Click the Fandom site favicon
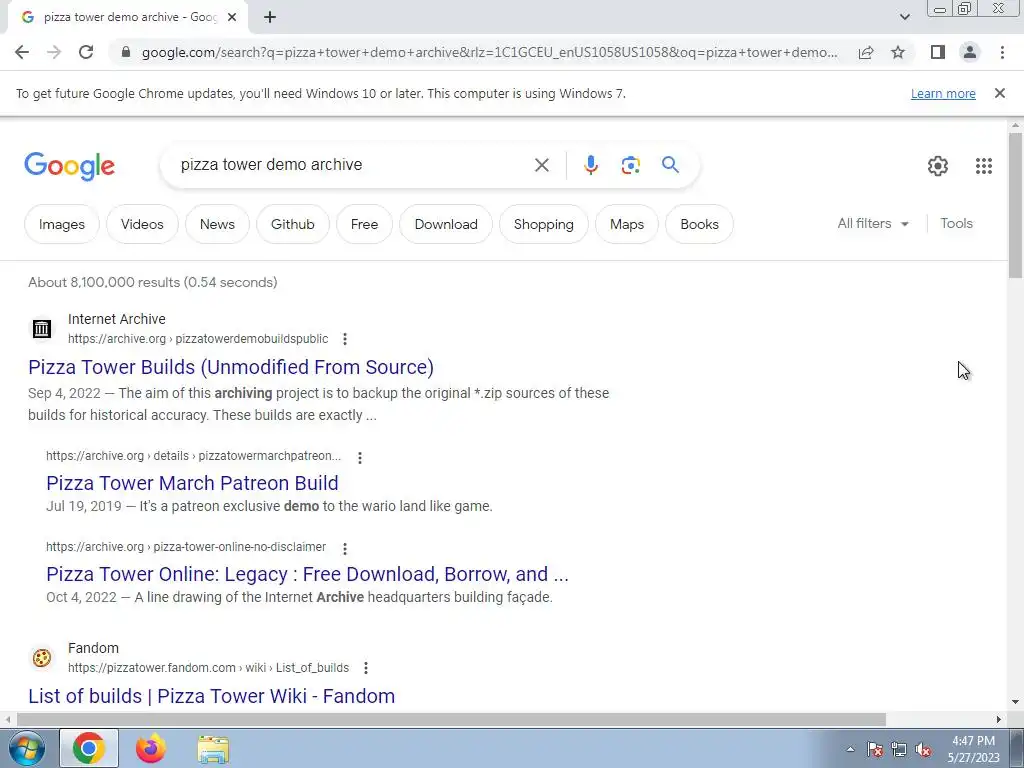This screenshot has width=1024, height=768. click(x=42, y=658)
